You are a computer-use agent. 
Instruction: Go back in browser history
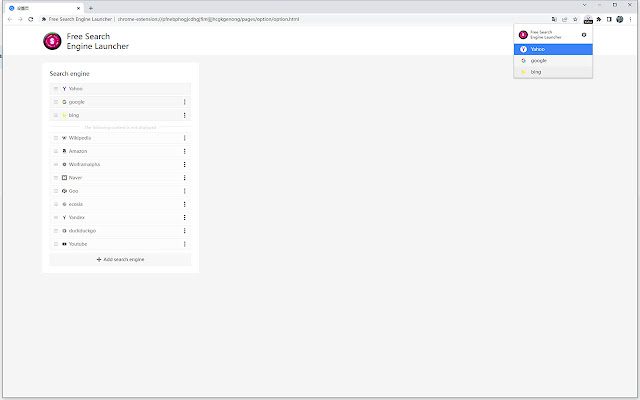10,19
